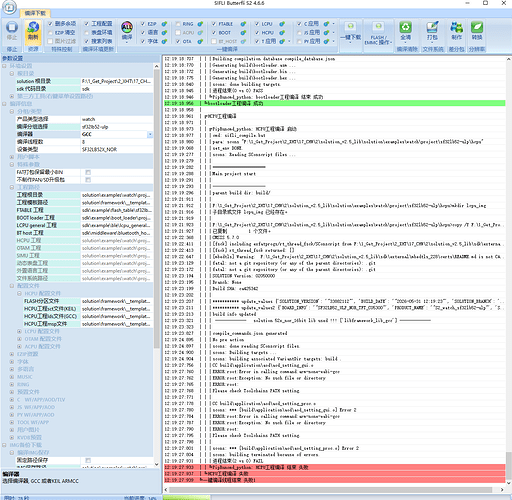Collapse the HCPU 配置文件 node
The image size is (512, 500).
click(19, 294)
